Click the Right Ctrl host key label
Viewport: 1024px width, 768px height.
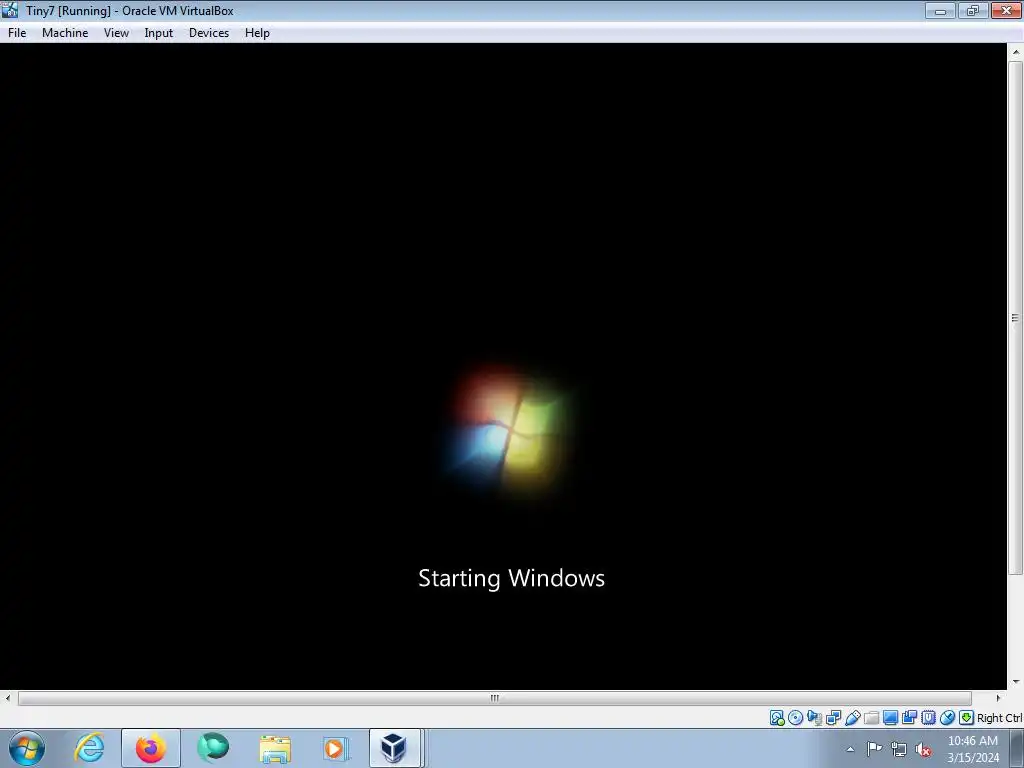click(x=999, y=718)
